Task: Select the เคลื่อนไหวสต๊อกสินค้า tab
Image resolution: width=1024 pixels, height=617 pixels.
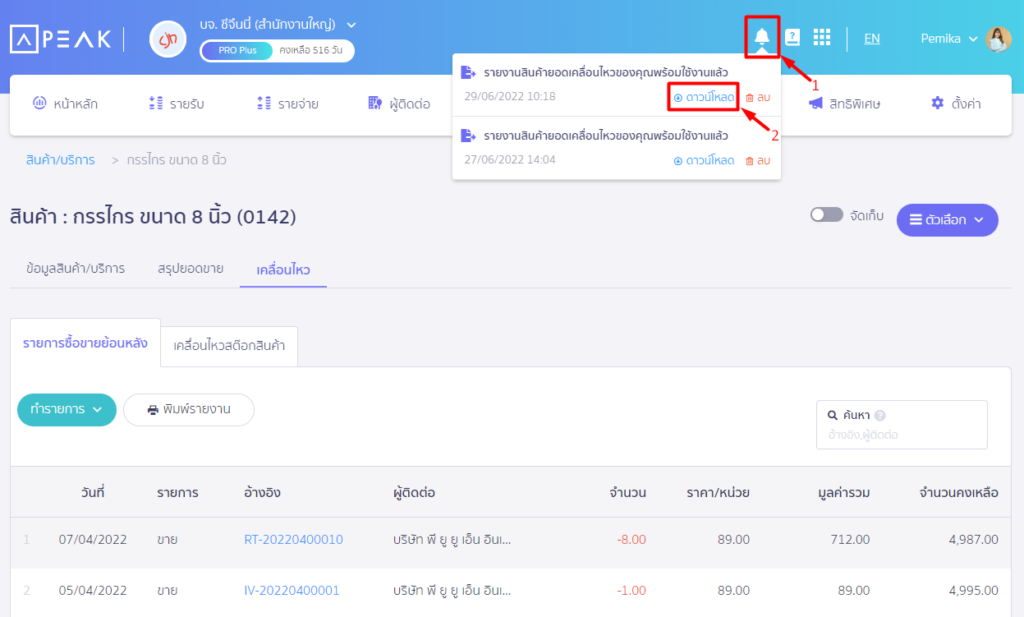Action: (229, 345)
